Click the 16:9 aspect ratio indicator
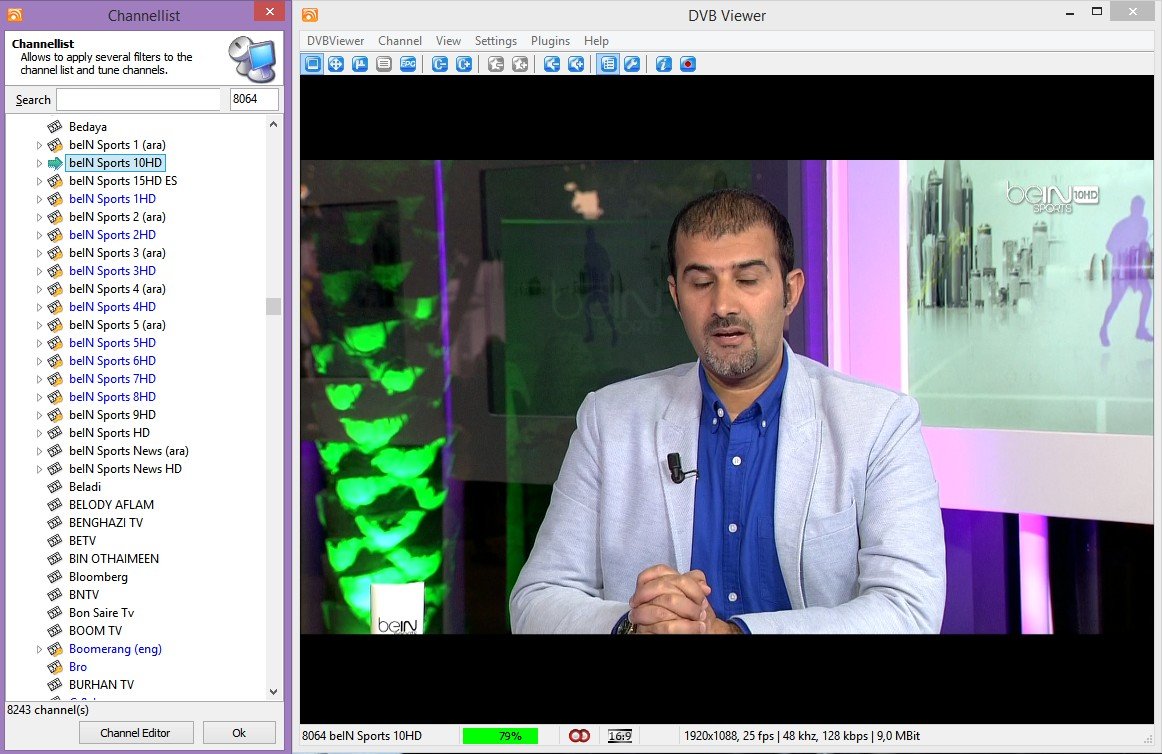 620,735
